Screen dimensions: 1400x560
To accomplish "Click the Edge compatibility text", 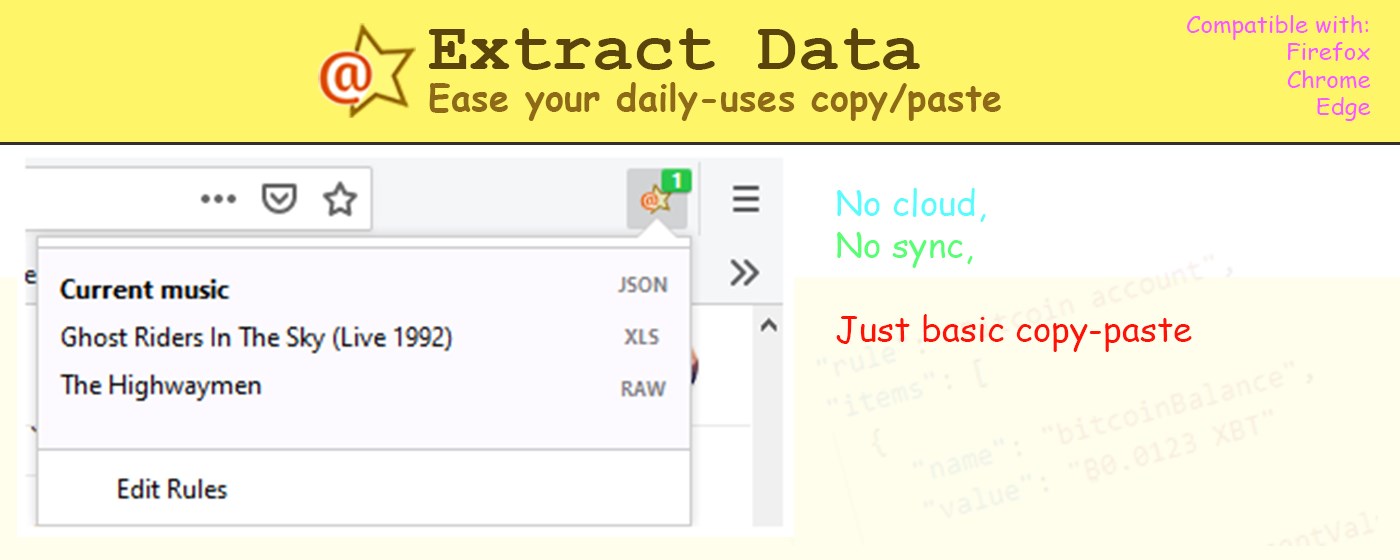I will [1343, 106].
